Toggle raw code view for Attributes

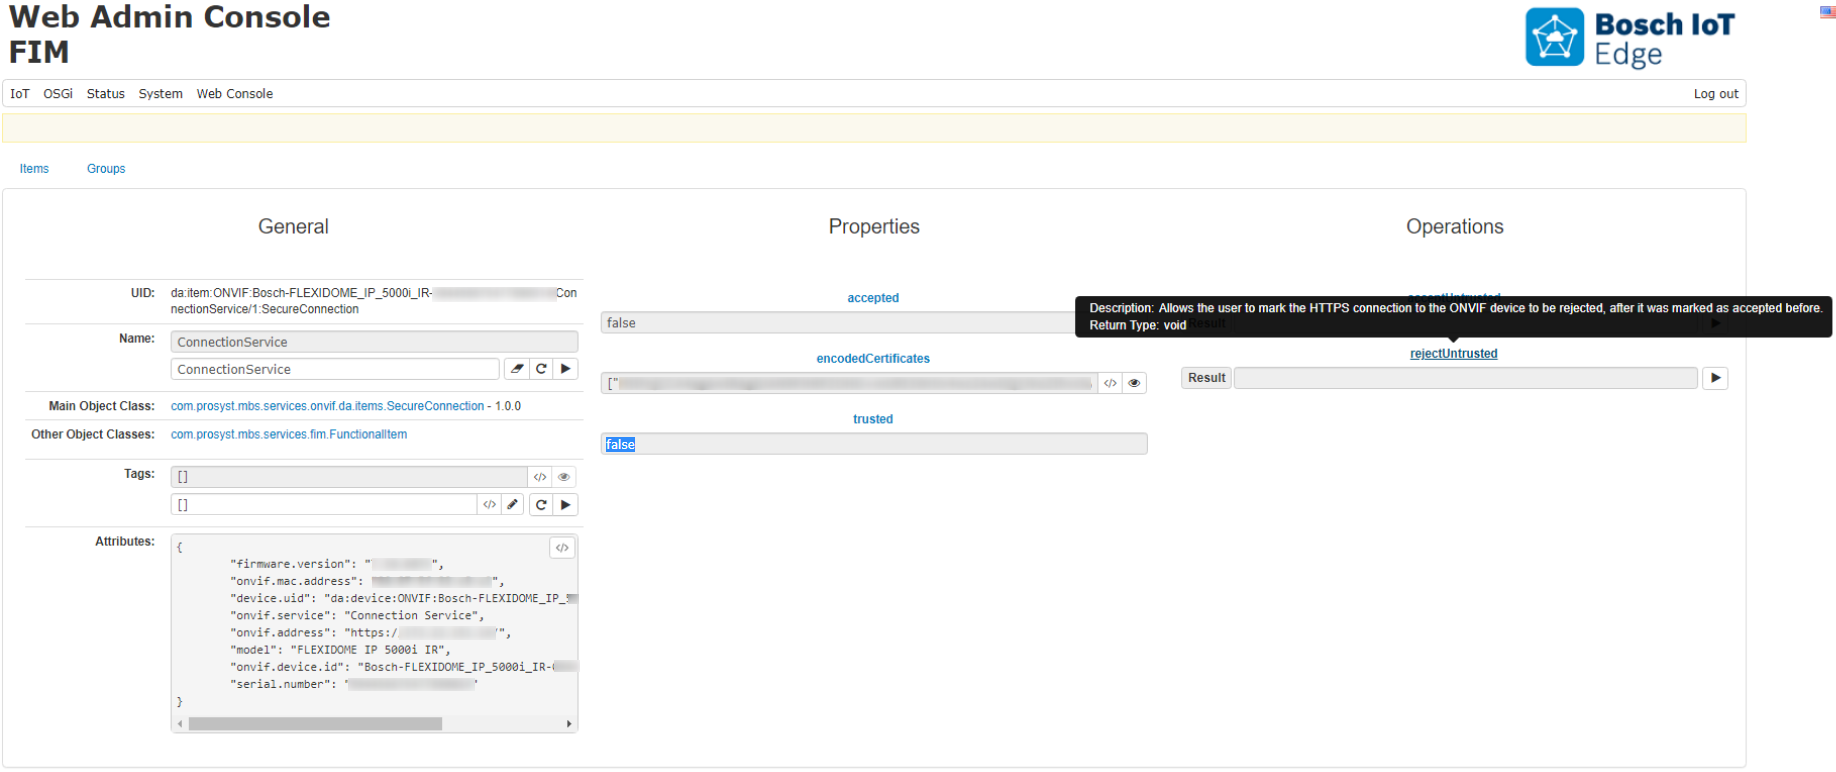[562, 548]
